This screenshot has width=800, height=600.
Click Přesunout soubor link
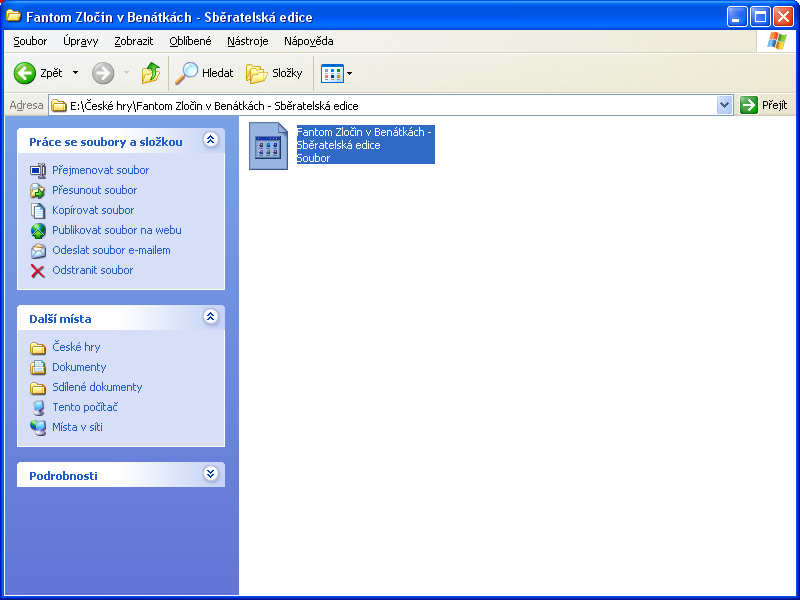click(95, 190)
